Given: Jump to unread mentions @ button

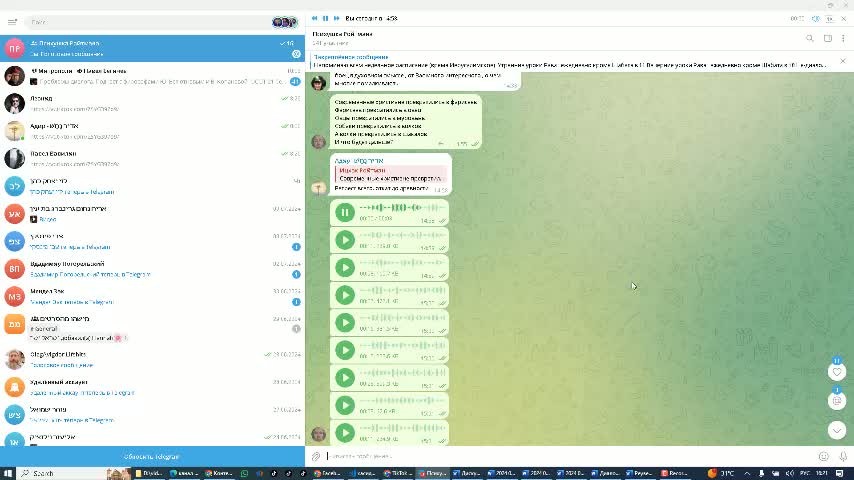Looking at the screenshot, I should 837,401.
